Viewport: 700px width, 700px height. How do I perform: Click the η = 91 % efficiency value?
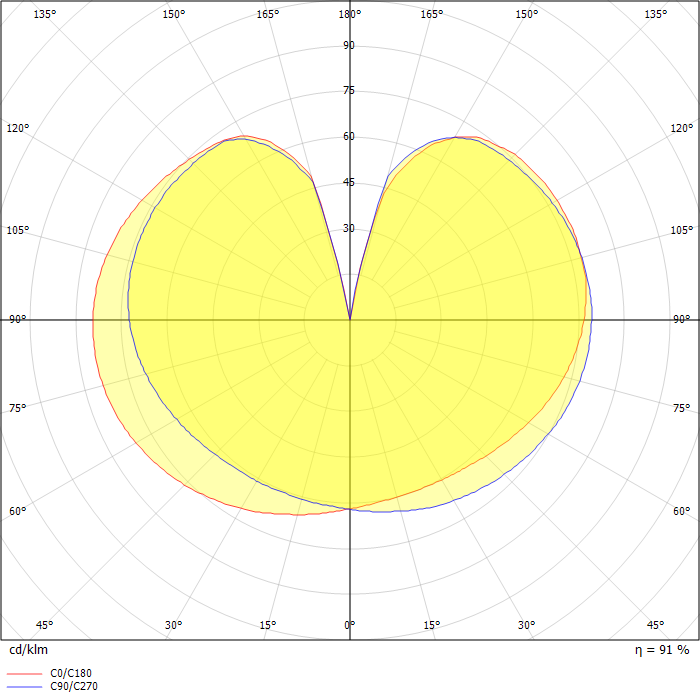[662, 650]
